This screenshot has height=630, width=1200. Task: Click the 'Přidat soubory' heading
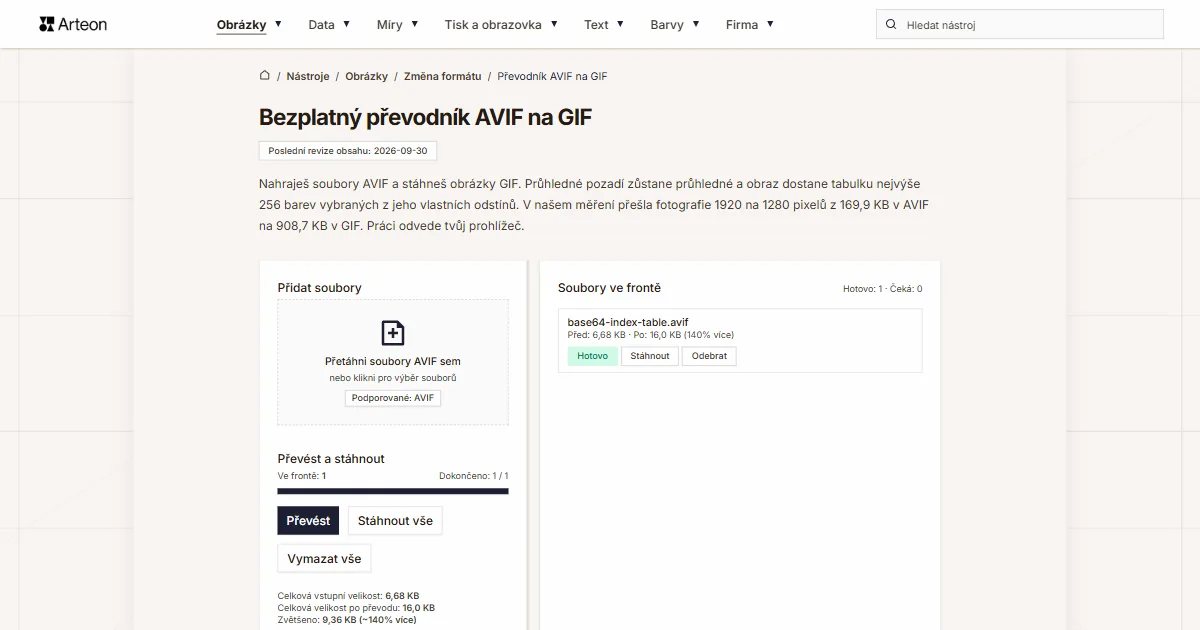320,288
